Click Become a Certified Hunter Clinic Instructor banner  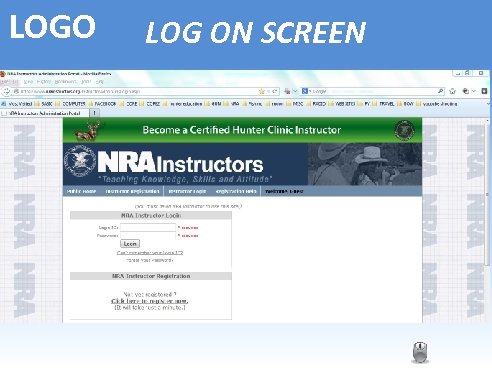point(242,130)
